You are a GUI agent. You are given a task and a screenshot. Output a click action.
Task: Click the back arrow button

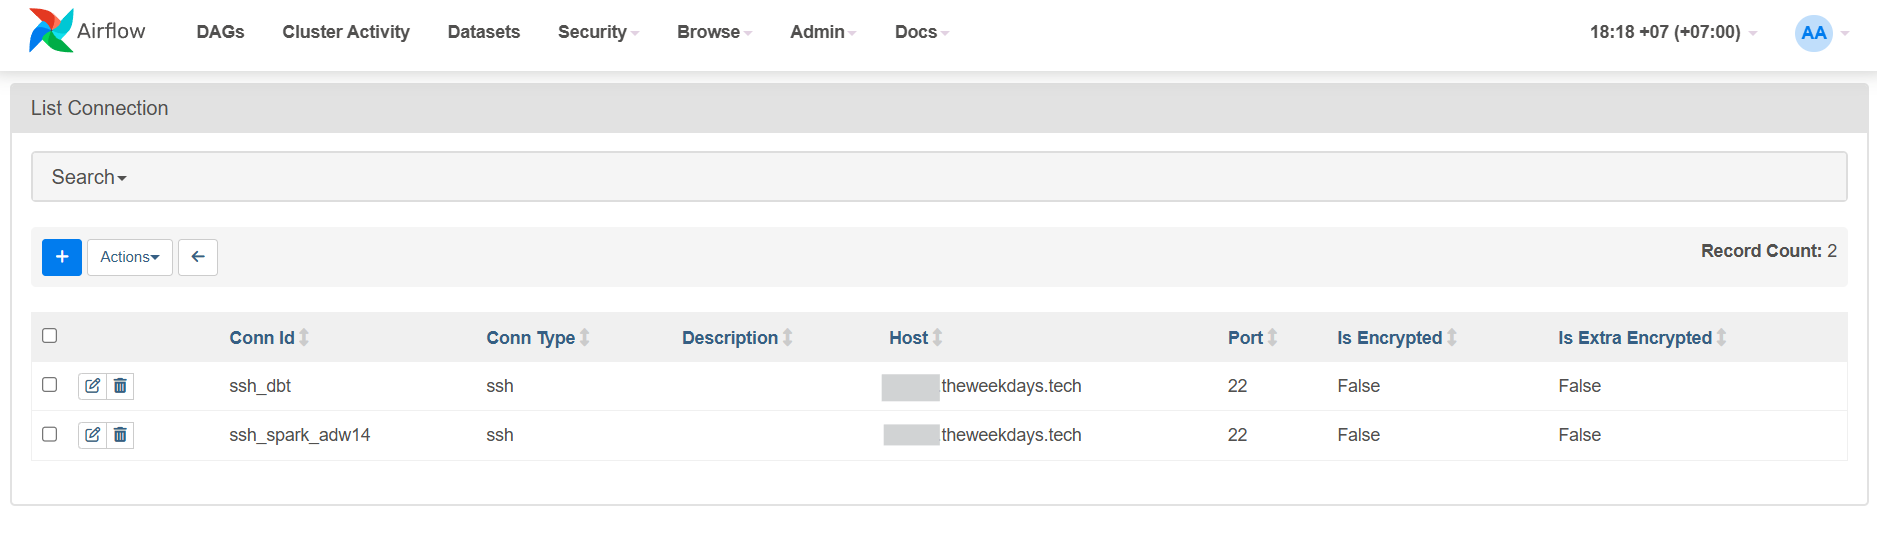[198, 257]
